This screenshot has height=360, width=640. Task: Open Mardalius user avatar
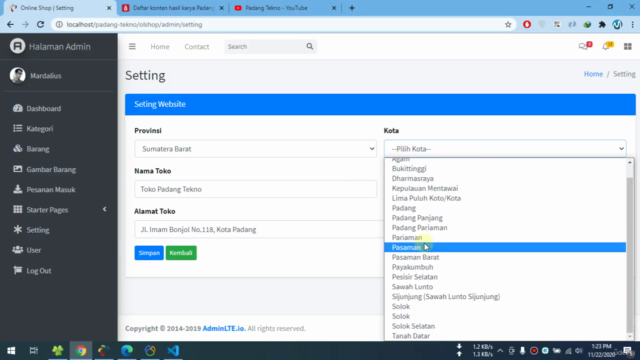pos(18,76)
